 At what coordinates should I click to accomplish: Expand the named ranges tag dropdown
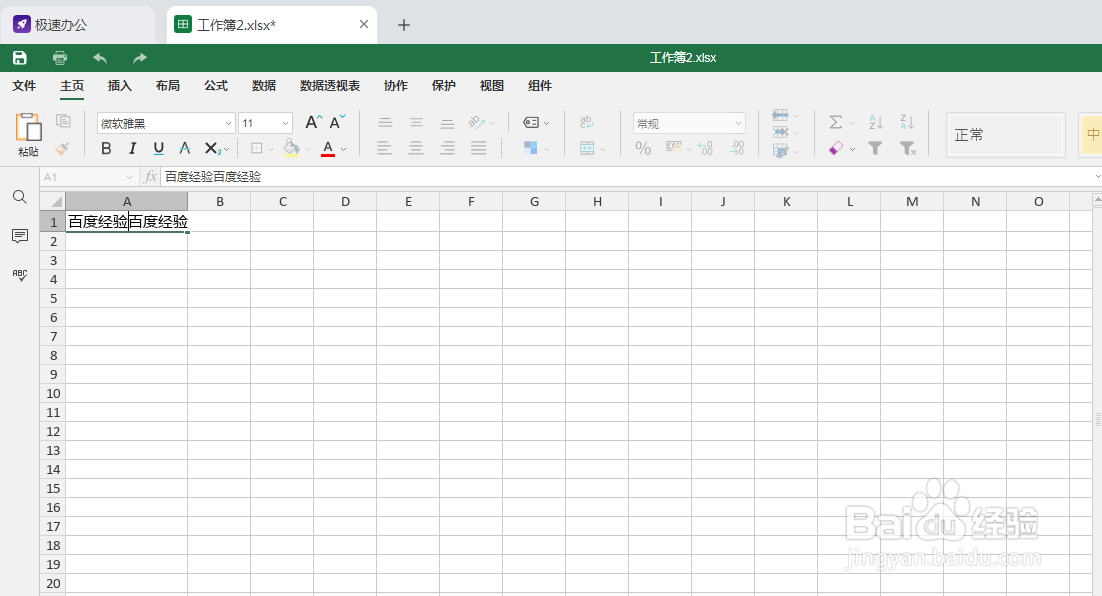tap(547, 123)
